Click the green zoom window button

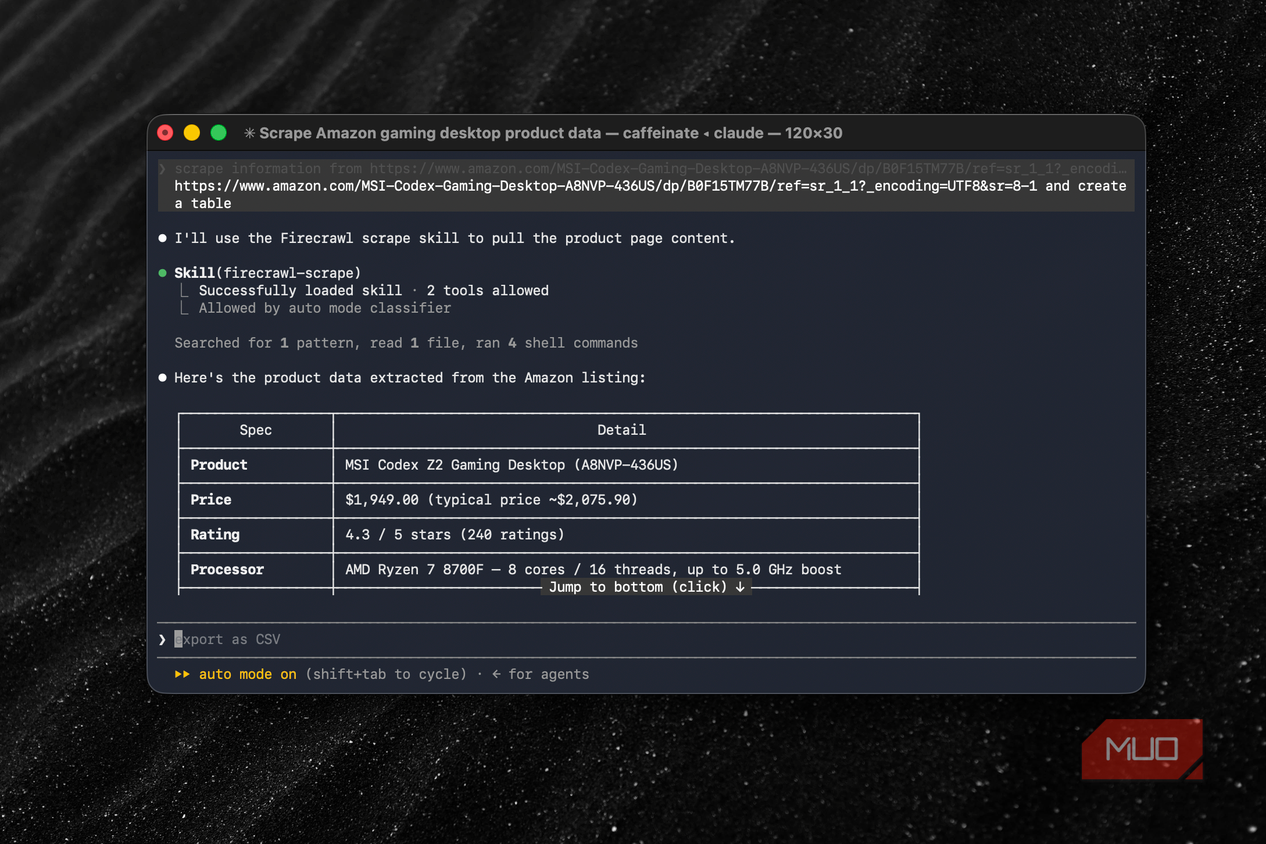(x=218, y=133)
